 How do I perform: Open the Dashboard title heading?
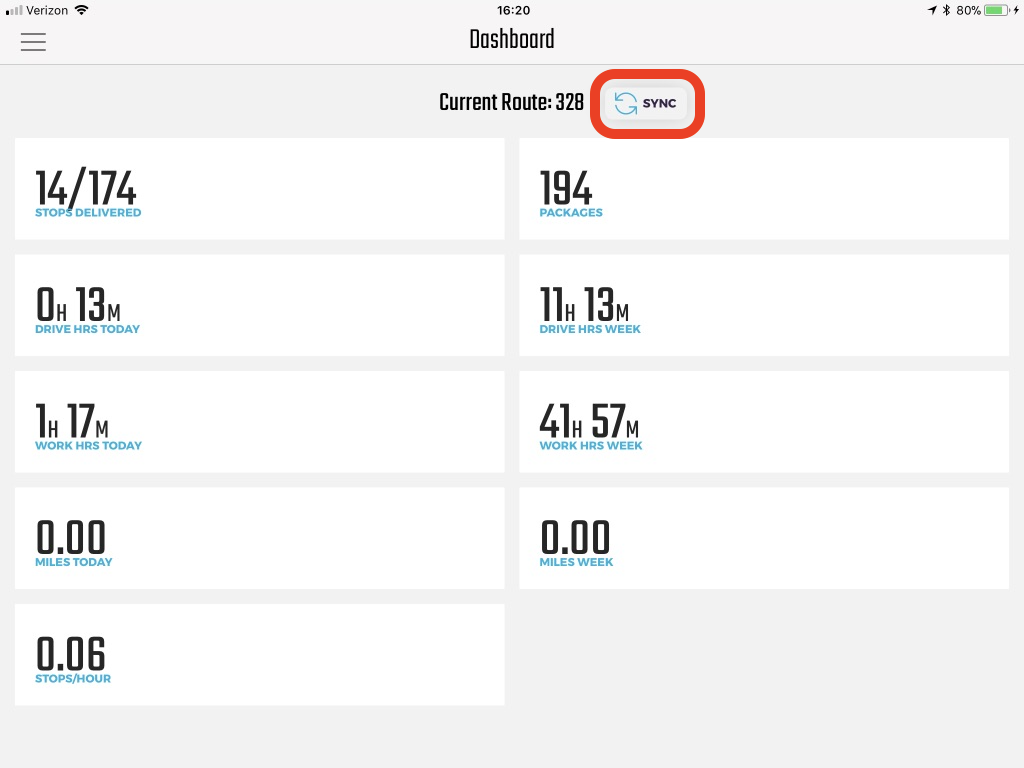point(512,40)
